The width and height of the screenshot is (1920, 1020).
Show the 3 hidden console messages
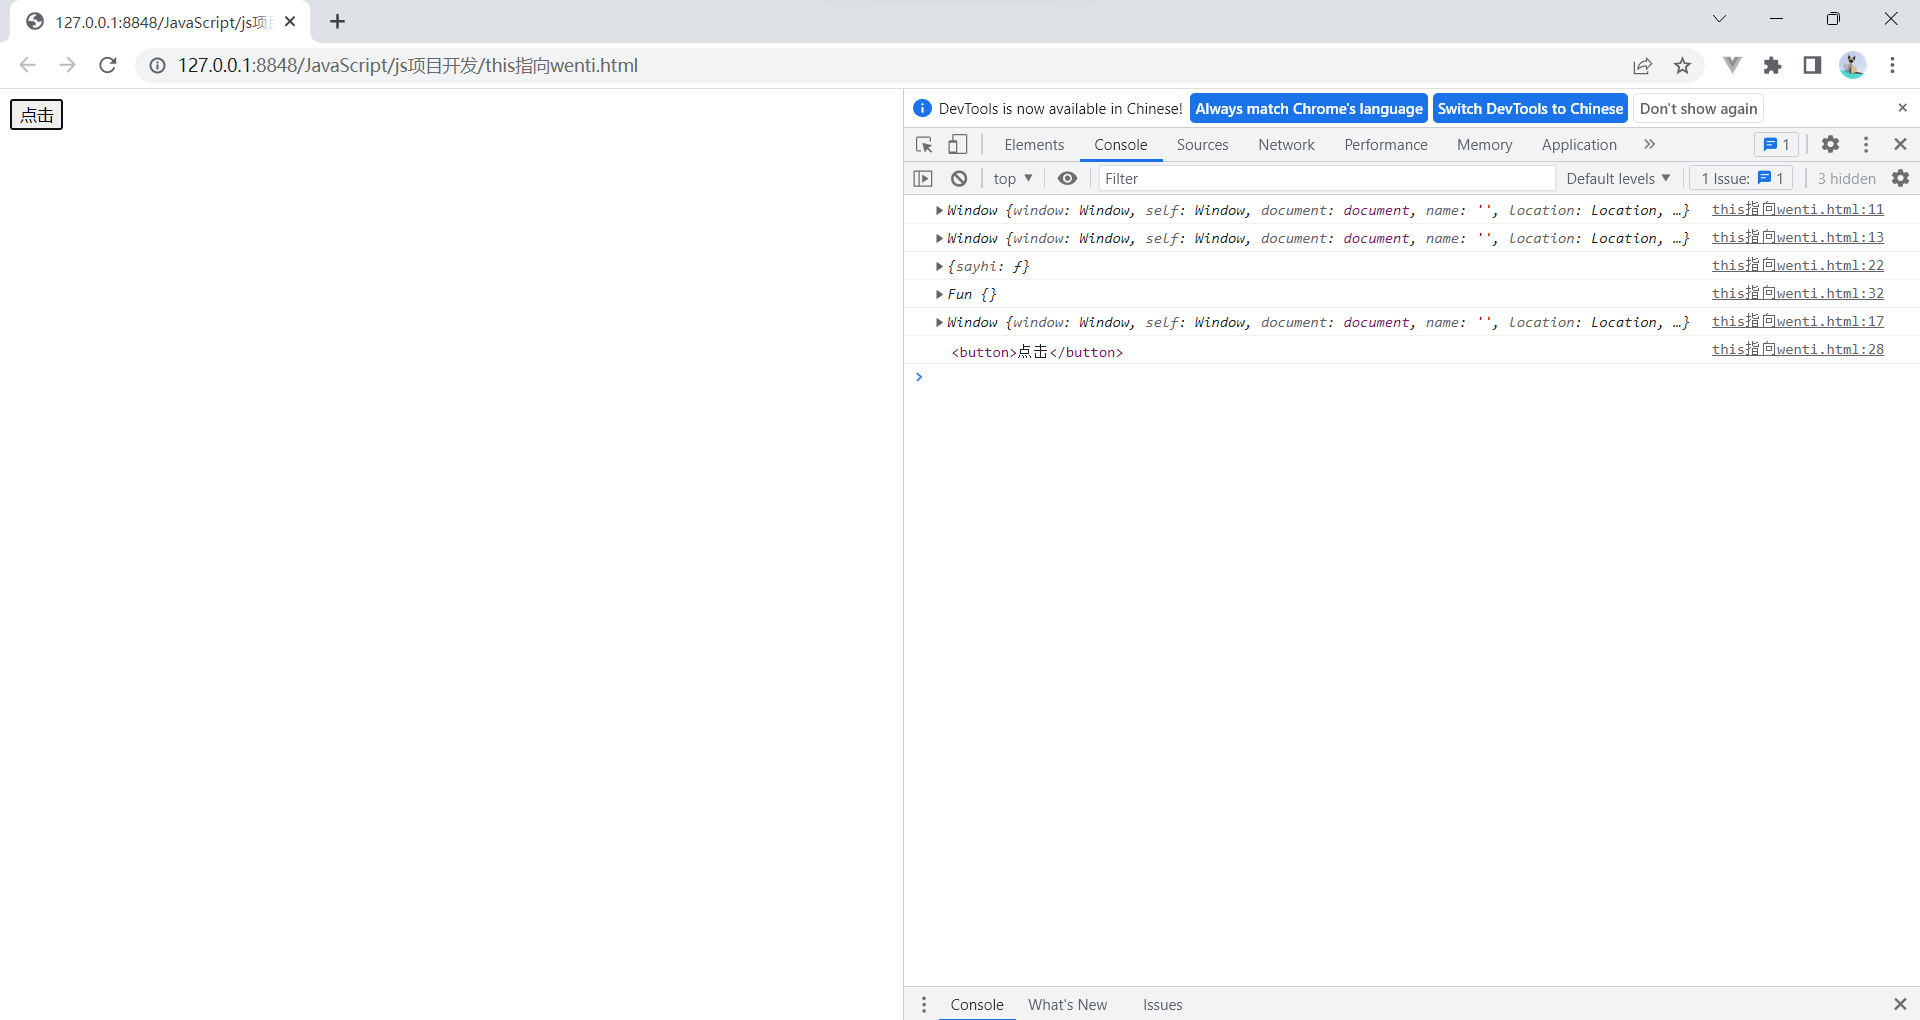pos(1845,178)
